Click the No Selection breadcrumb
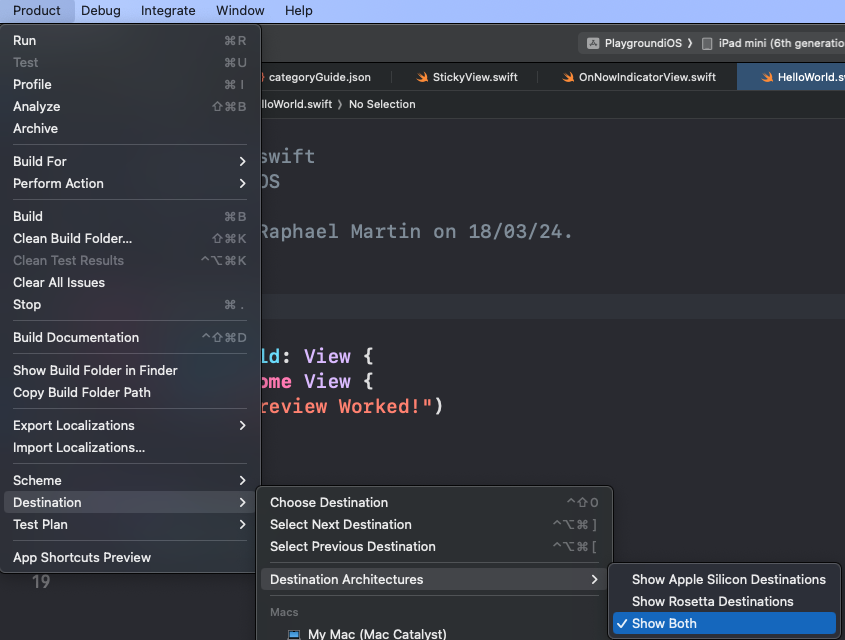The height and width of the screenshot is (640, 845). point(382,104)
